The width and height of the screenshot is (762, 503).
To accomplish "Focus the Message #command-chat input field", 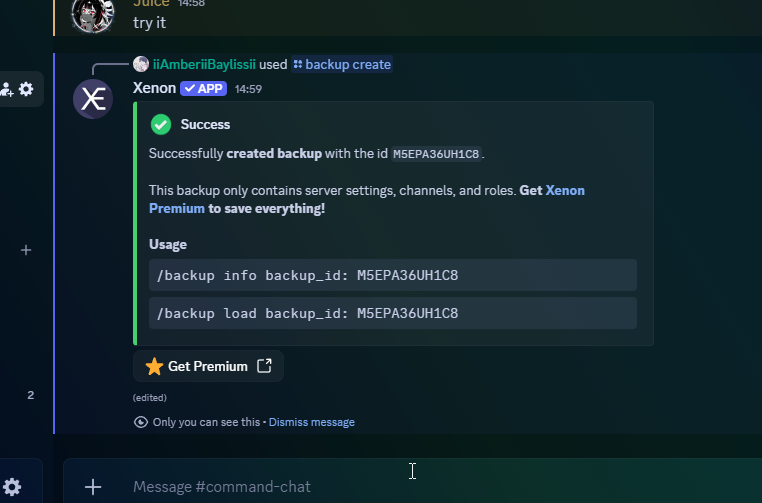I will (x=400, y=487).
